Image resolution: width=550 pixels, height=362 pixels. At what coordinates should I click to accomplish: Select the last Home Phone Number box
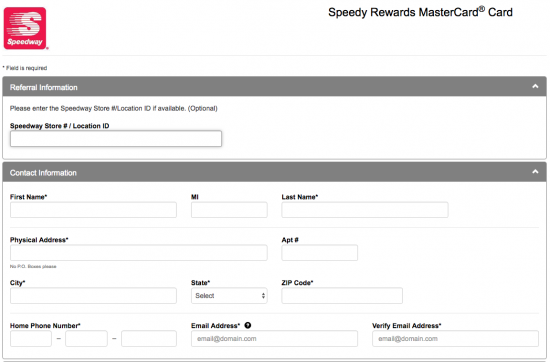(149, 338)
